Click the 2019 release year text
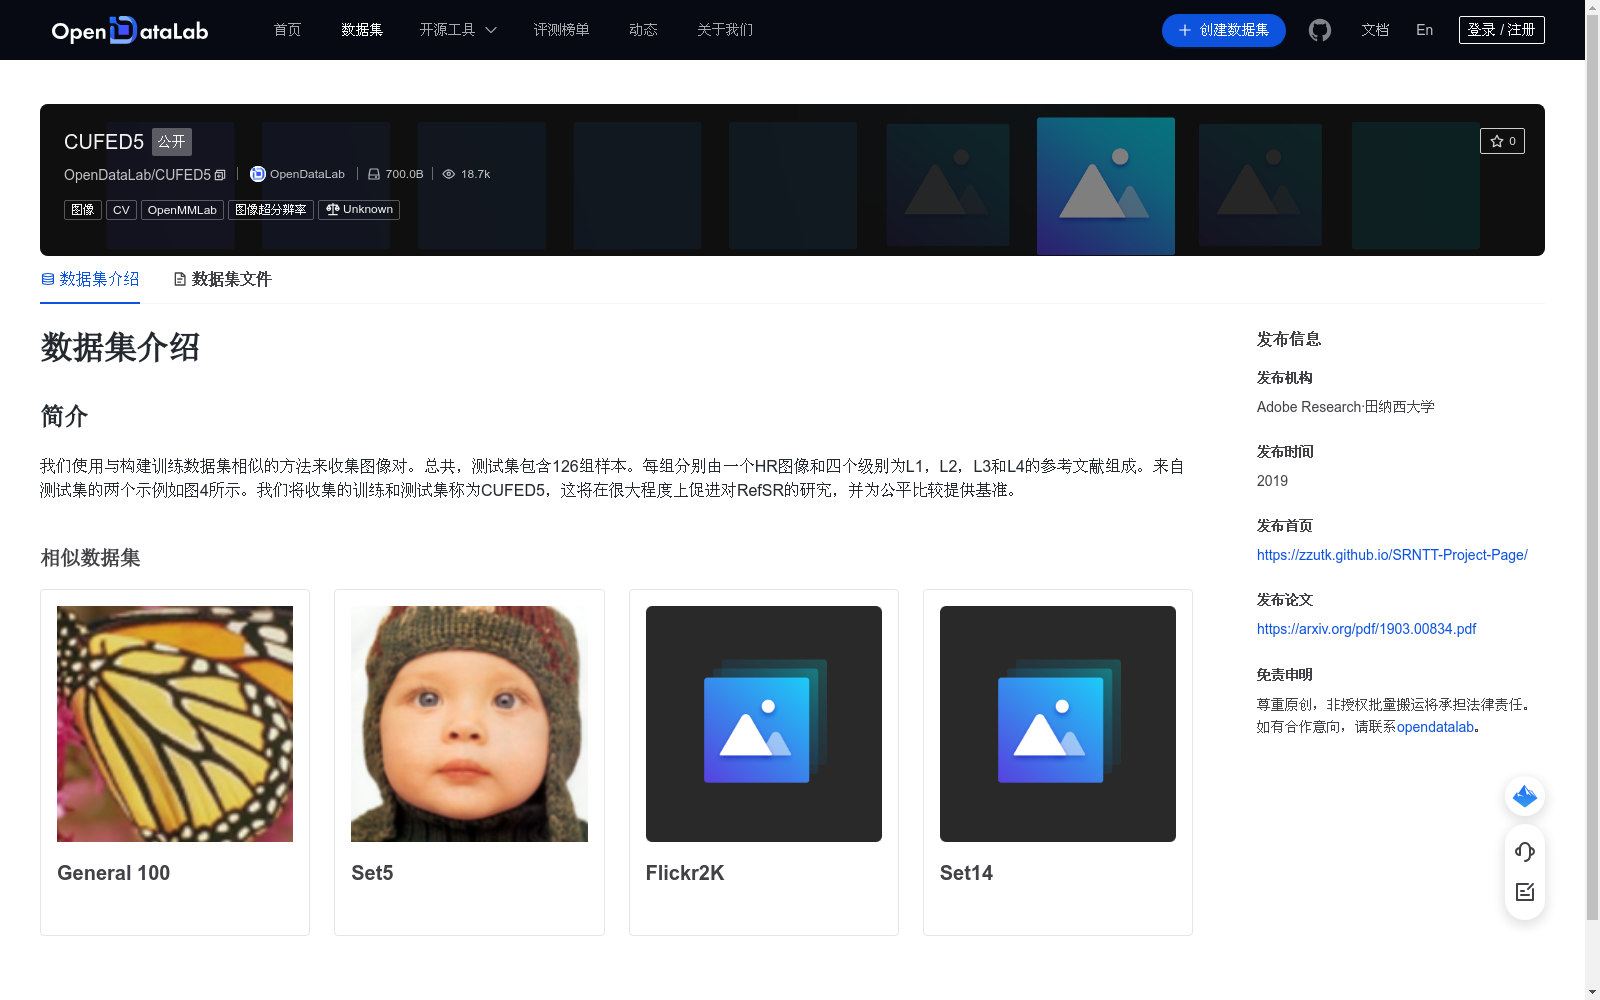This screenshot has height=1000, width=1600. (x=1272, y=481)
